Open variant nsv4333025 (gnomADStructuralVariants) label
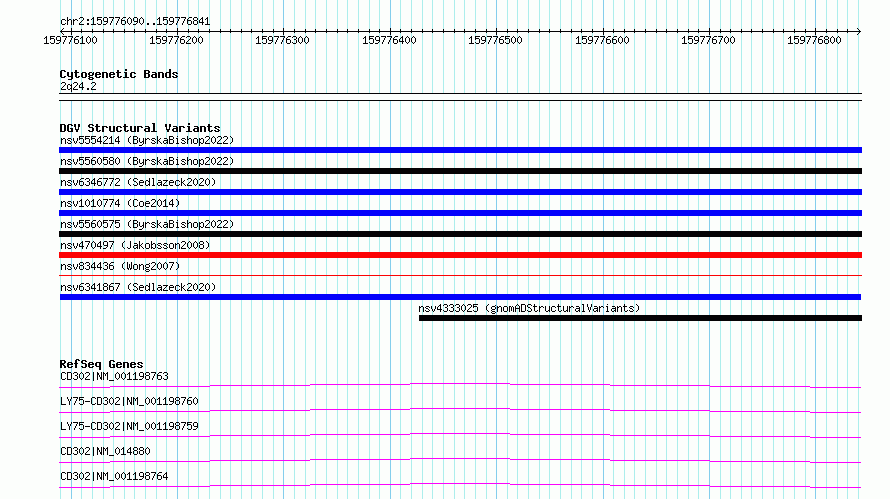Screen dimensions: 890x499 [x=529, y=308]
